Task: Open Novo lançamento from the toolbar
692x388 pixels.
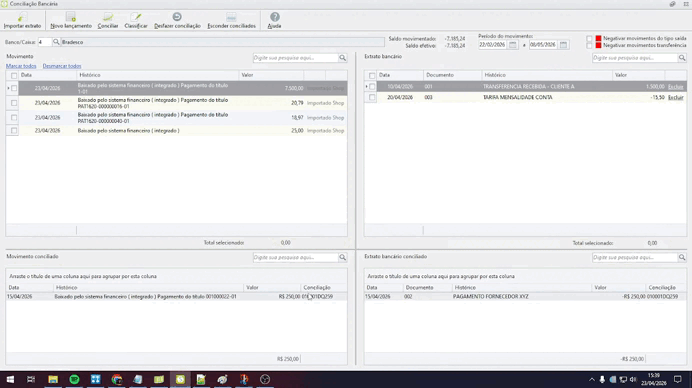Action: (71, 20)
